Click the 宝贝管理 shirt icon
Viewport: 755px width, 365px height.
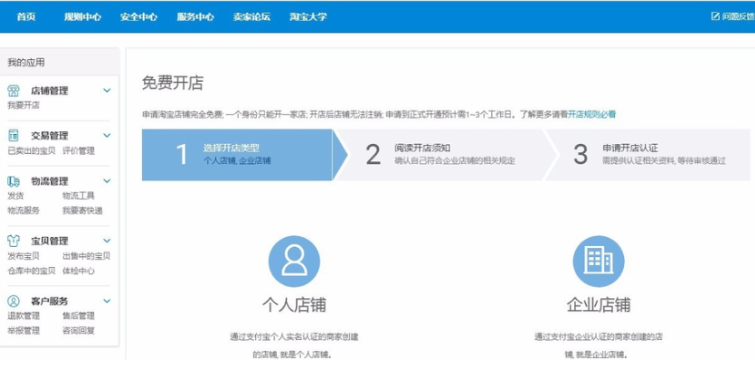click(x=13, y=241)
